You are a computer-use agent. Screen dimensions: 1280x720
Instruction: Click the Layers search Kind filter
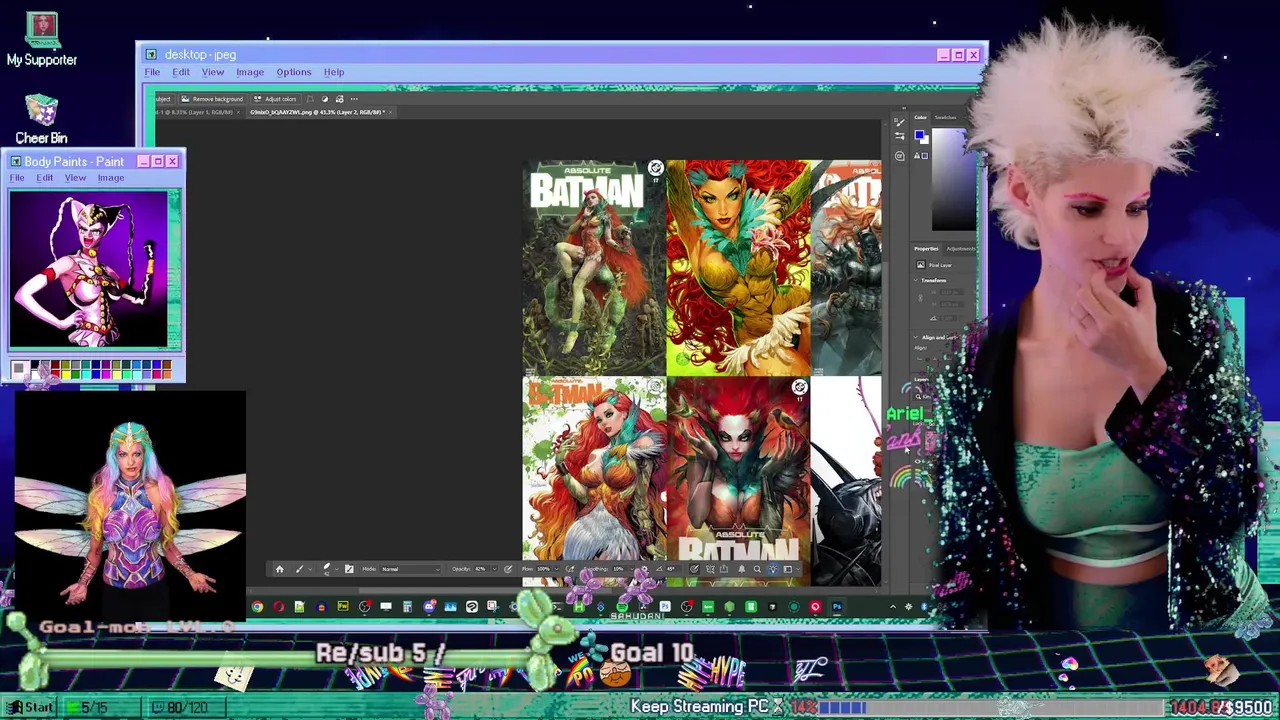(925, 396)
